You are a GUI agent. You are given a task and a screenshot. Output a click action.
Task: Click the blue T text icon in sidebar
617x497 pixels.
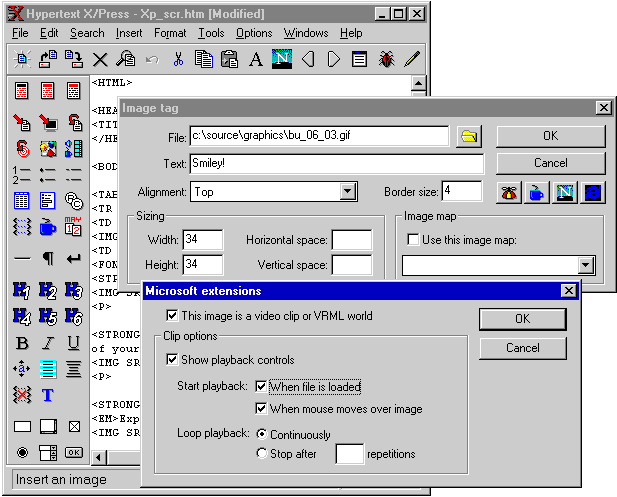coord(48,395)
